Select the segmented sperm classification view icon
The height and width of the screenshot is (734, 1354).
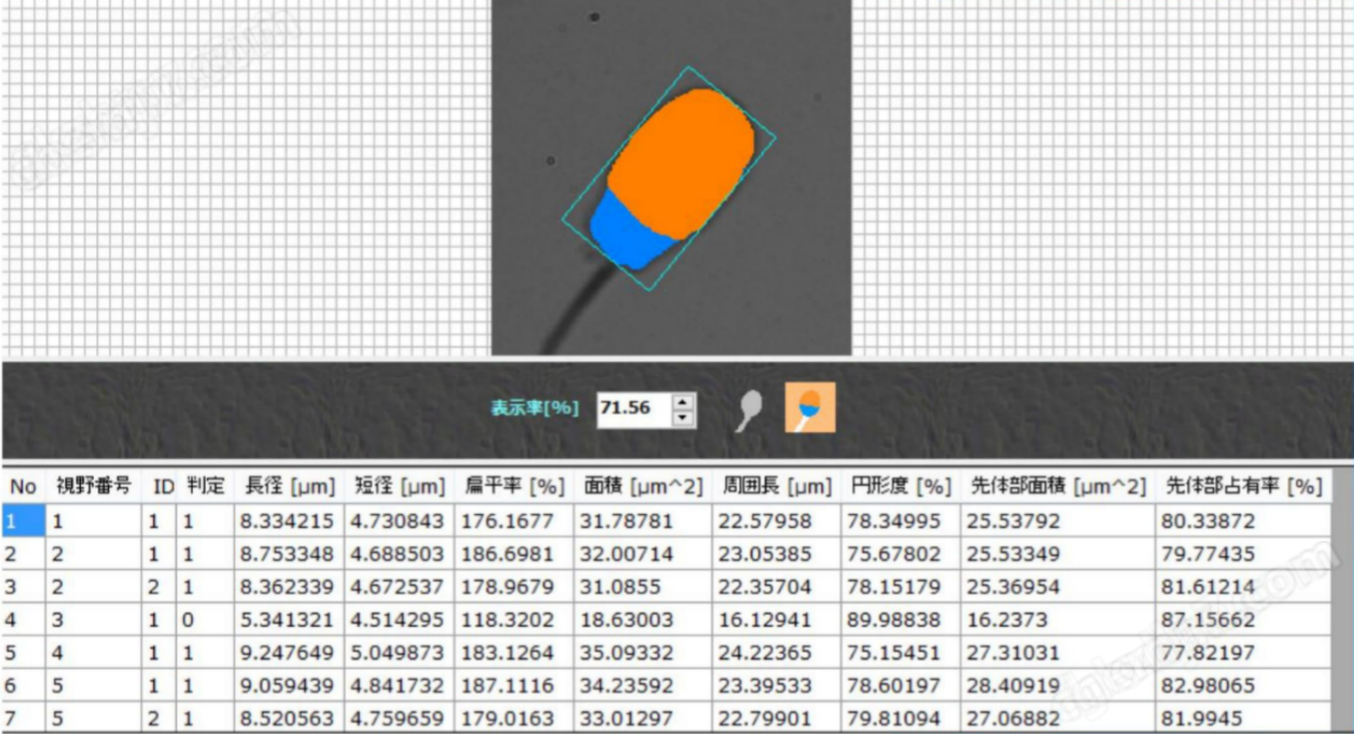[809, 406]
